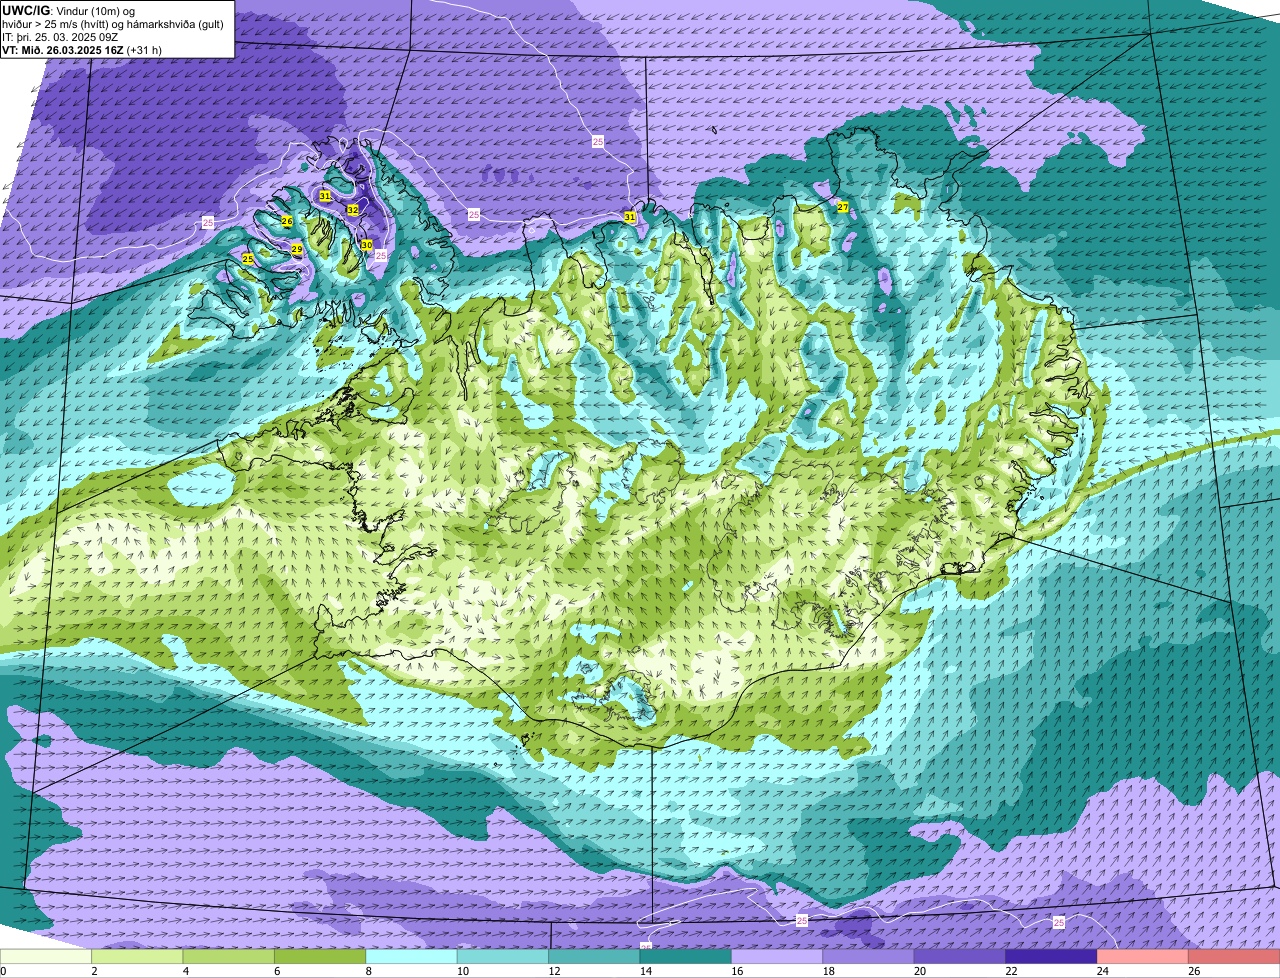Select the 24–26 m/s salmon pink legend swatch
This screenshot has width=1280, height=978.
click(x=1143, y=956)
